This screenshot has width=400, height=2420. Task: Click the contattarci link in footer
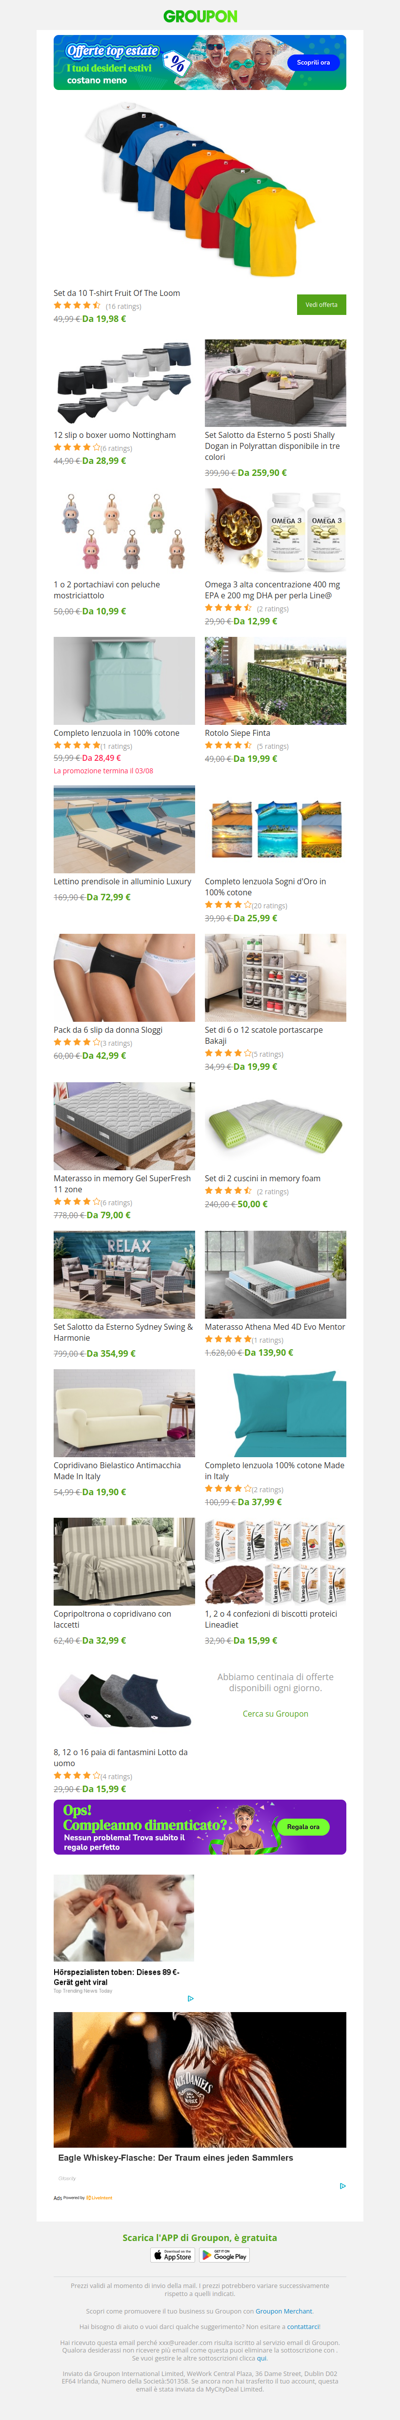pos(303,2327)
